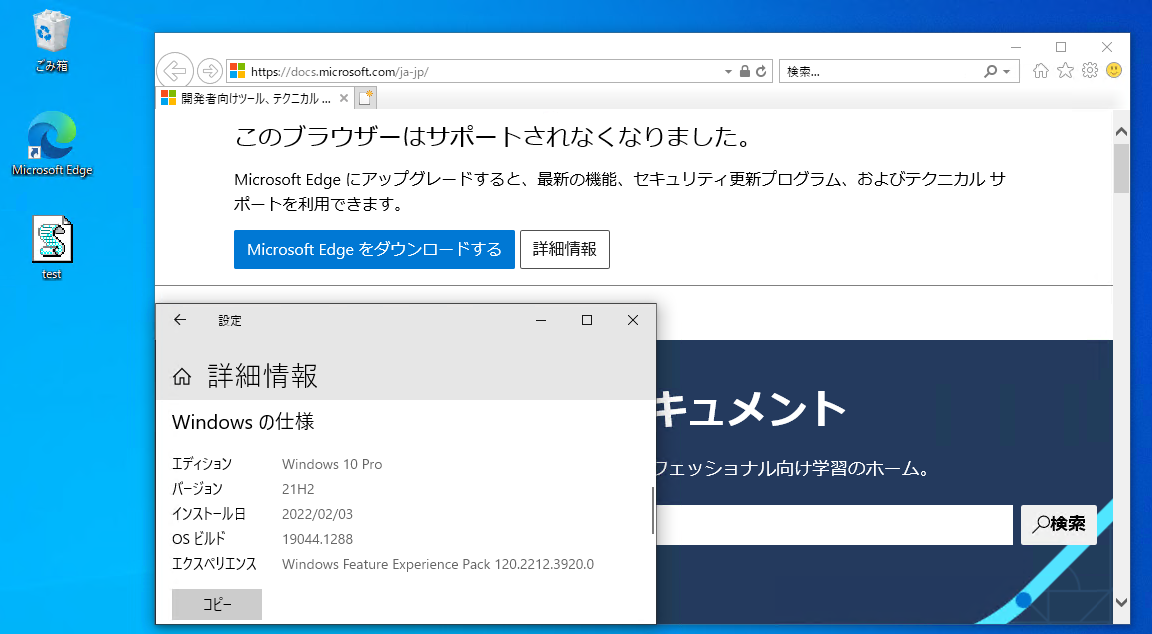This screenshot has height=634, width=1152.
Task: Select the test script file on desktop
Action: (x=52, y=248)
